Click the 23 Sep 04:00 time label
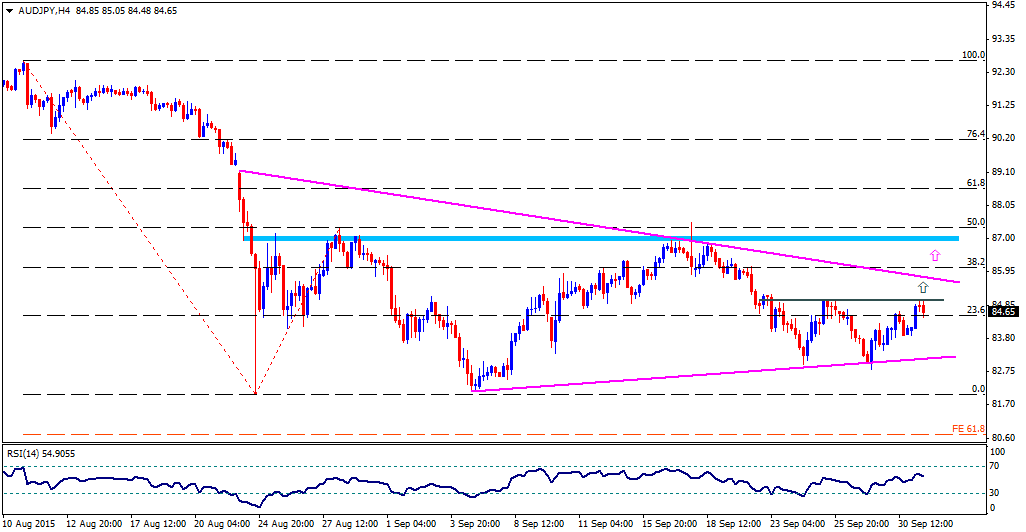 tap(799, 524)
